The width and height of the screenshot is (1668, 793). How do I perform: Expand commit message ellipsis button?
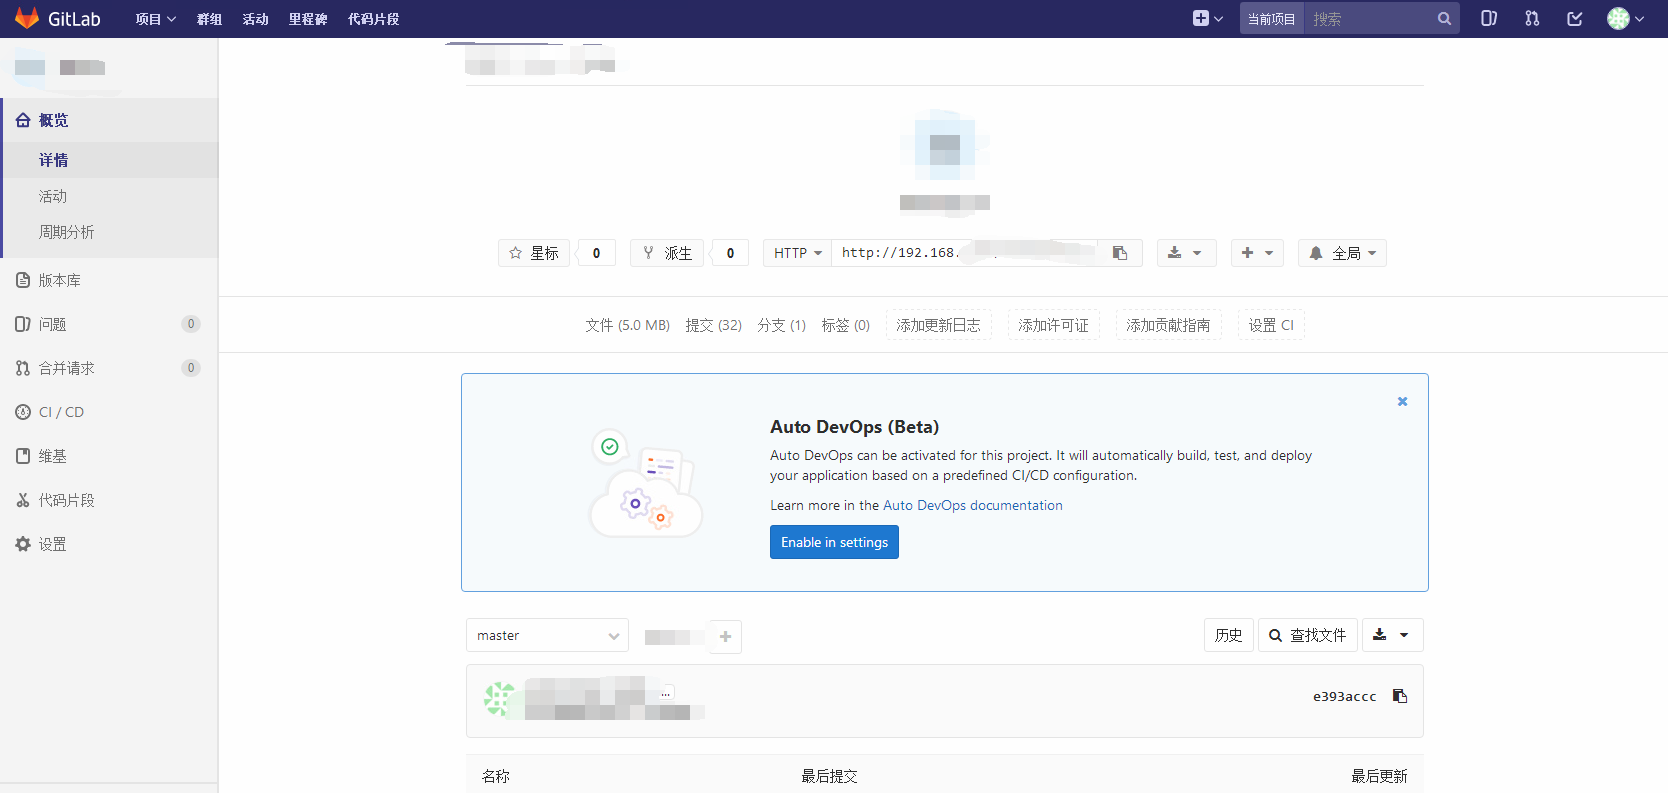coord(666,692)
